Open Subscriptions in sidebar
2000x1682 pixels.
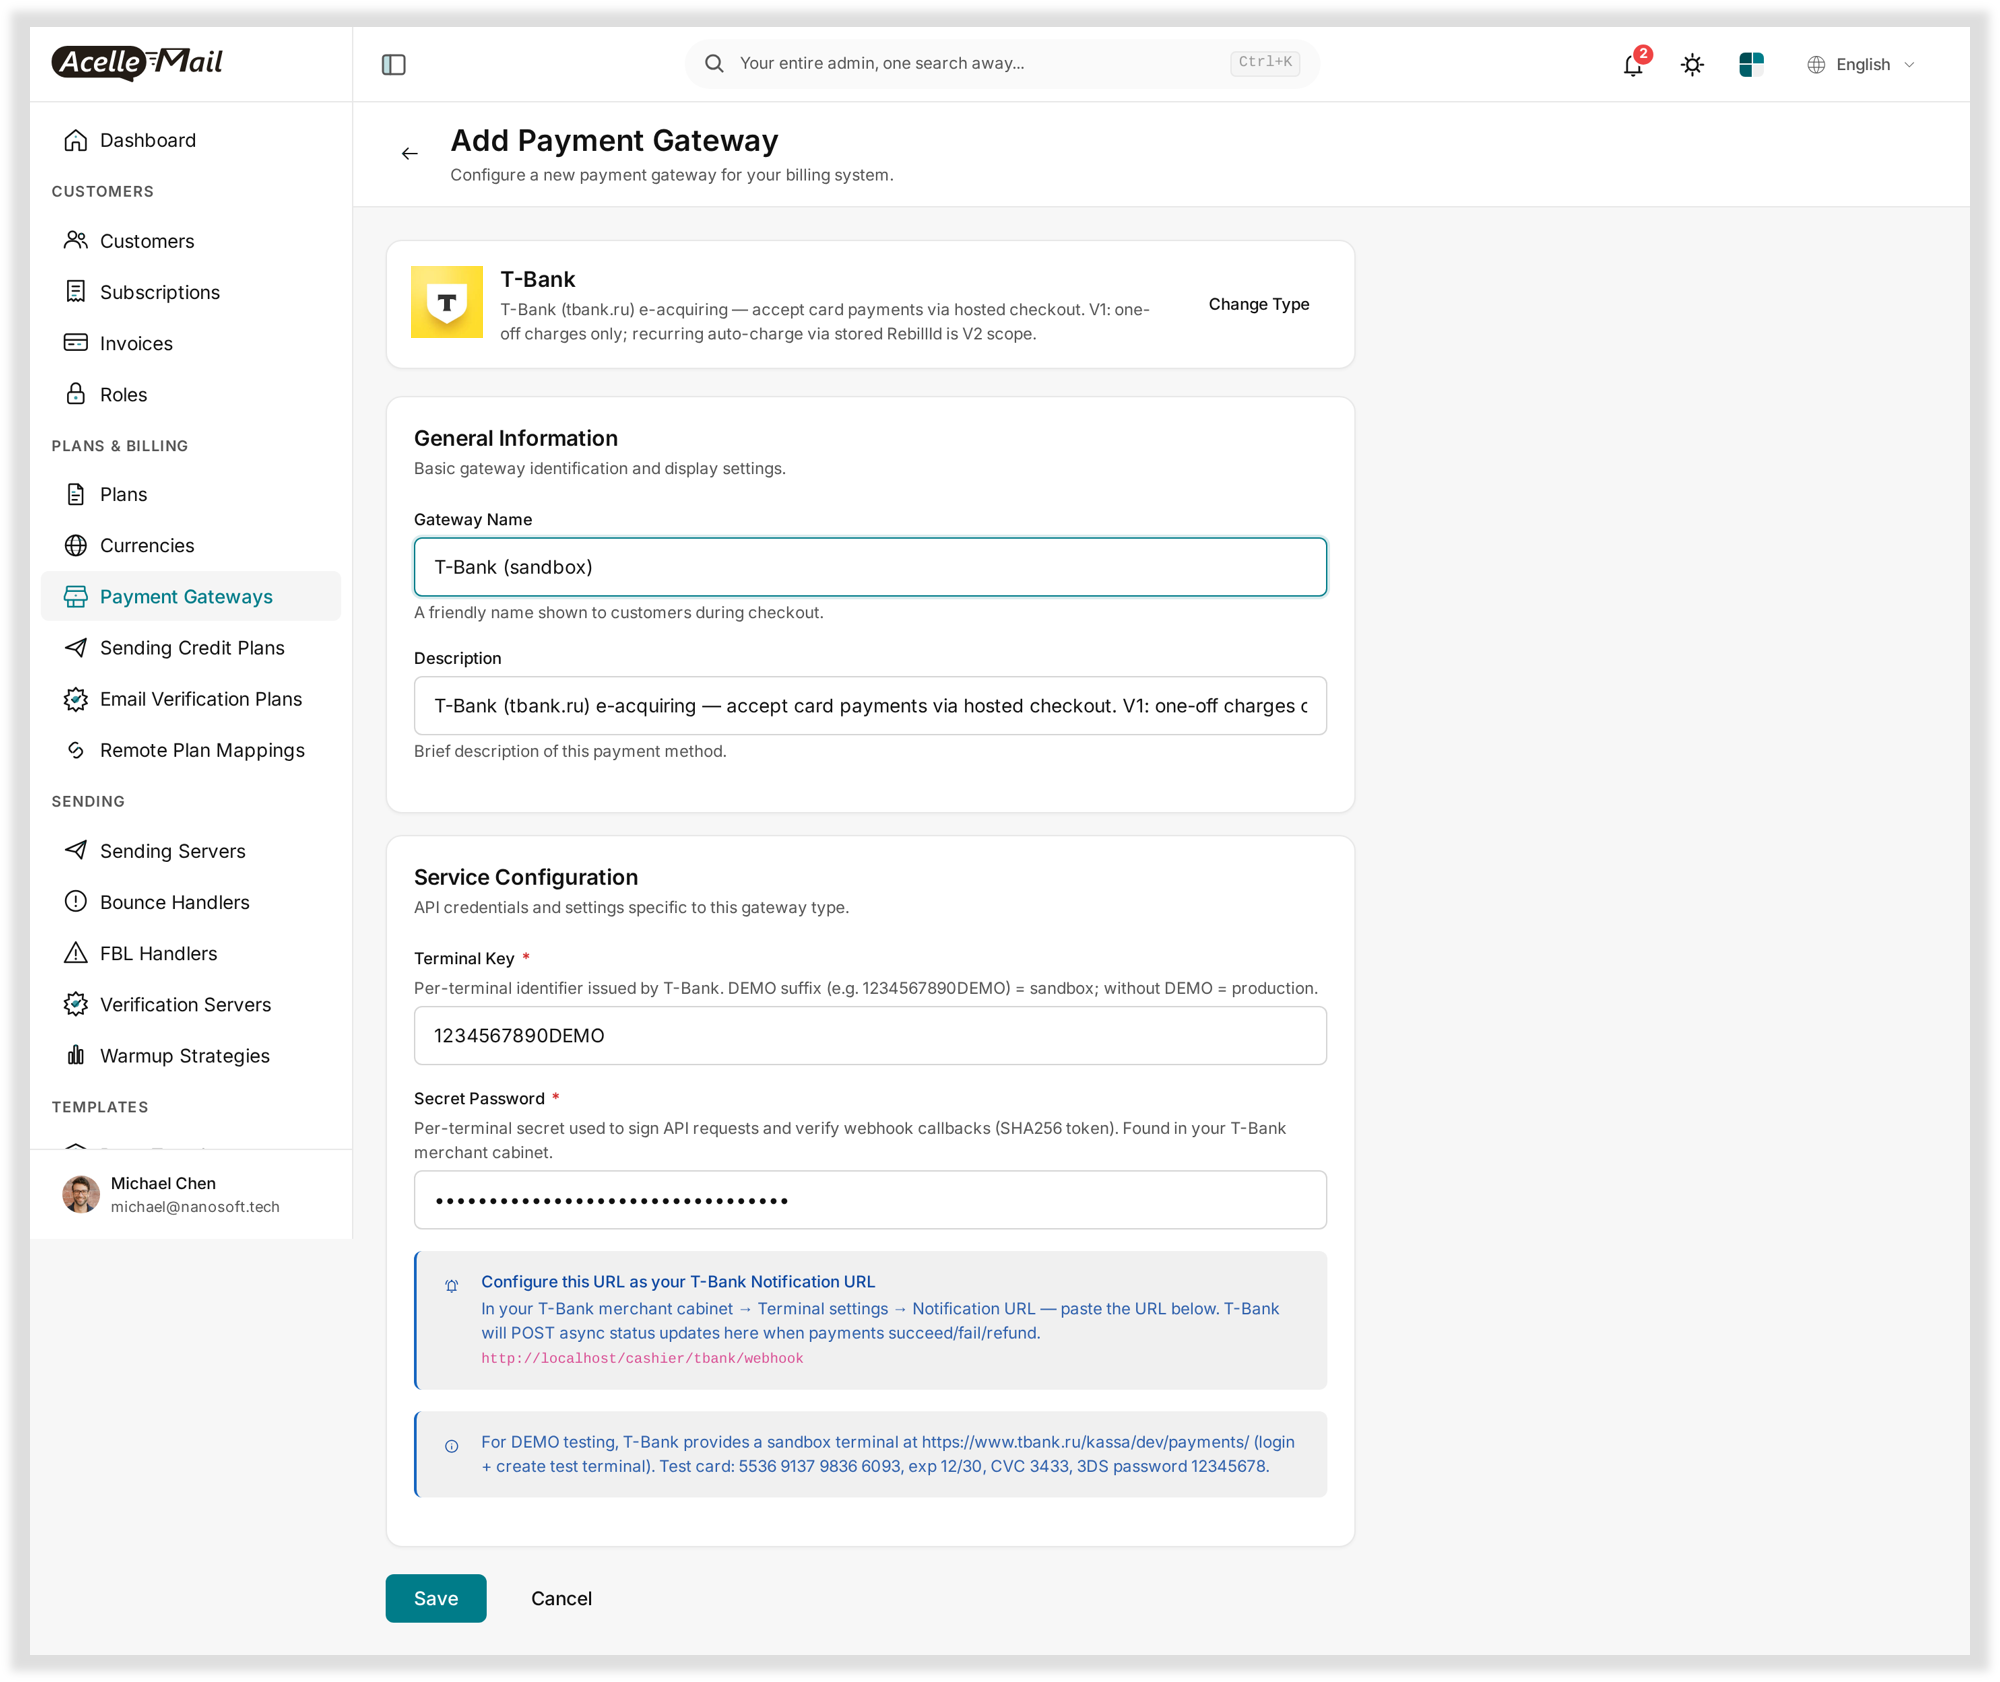pyautogui.click(x=191, y=292)
